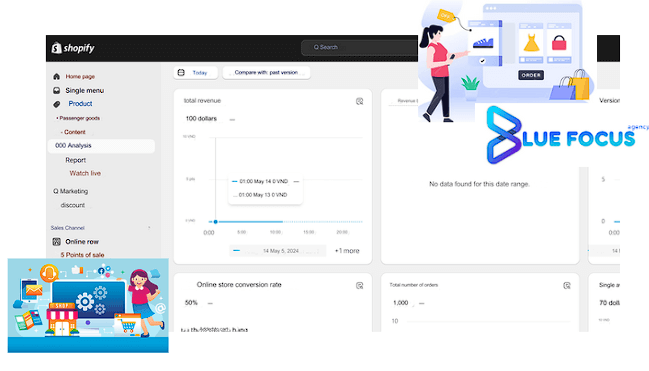Click the 01:00 May 14 0 VND tooltip row
This screenshot has width=649, height=371.
265,181
